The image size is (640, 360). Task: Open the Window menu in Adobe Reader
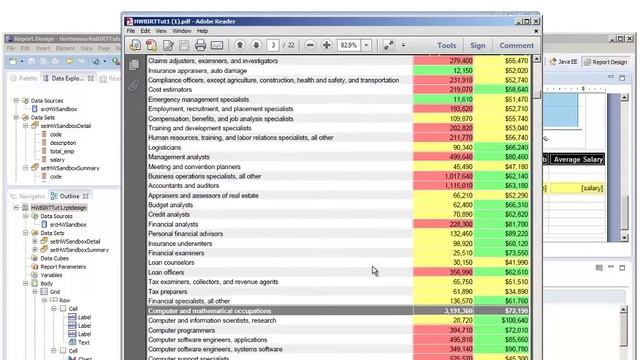pyautogui.click(x=182, y=31)
